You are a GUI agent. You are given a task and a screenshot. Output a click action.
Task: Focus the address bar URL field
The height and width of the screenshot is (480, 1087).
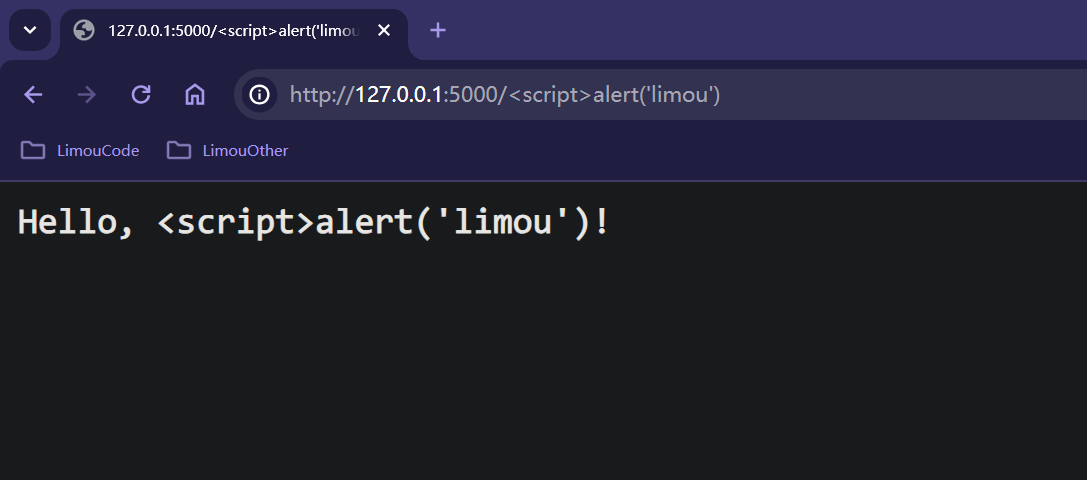coord(600,95)
